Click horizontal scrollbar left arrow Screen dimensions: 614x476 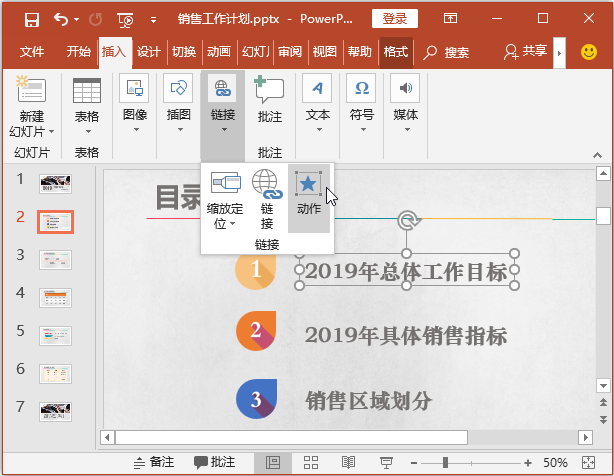[x=107, y=437]
